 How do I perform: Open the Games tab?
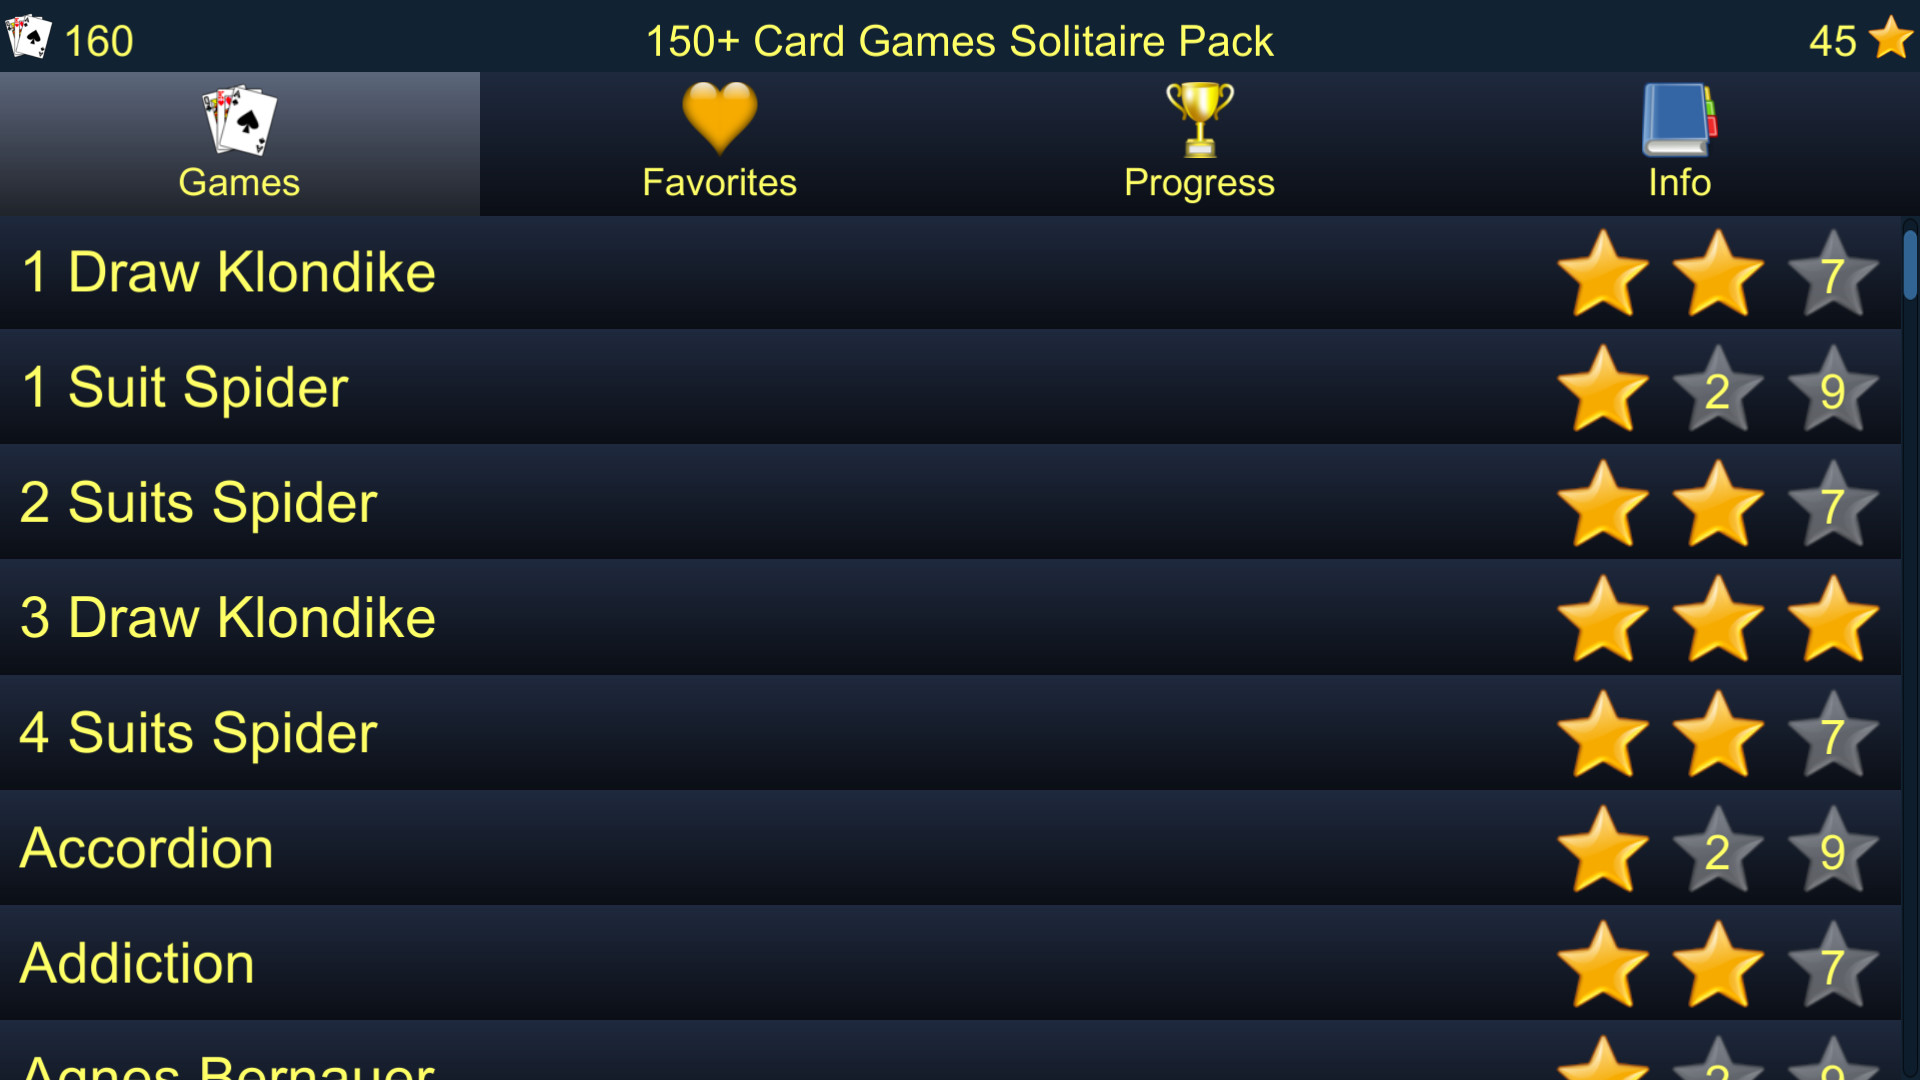[239, 141]
